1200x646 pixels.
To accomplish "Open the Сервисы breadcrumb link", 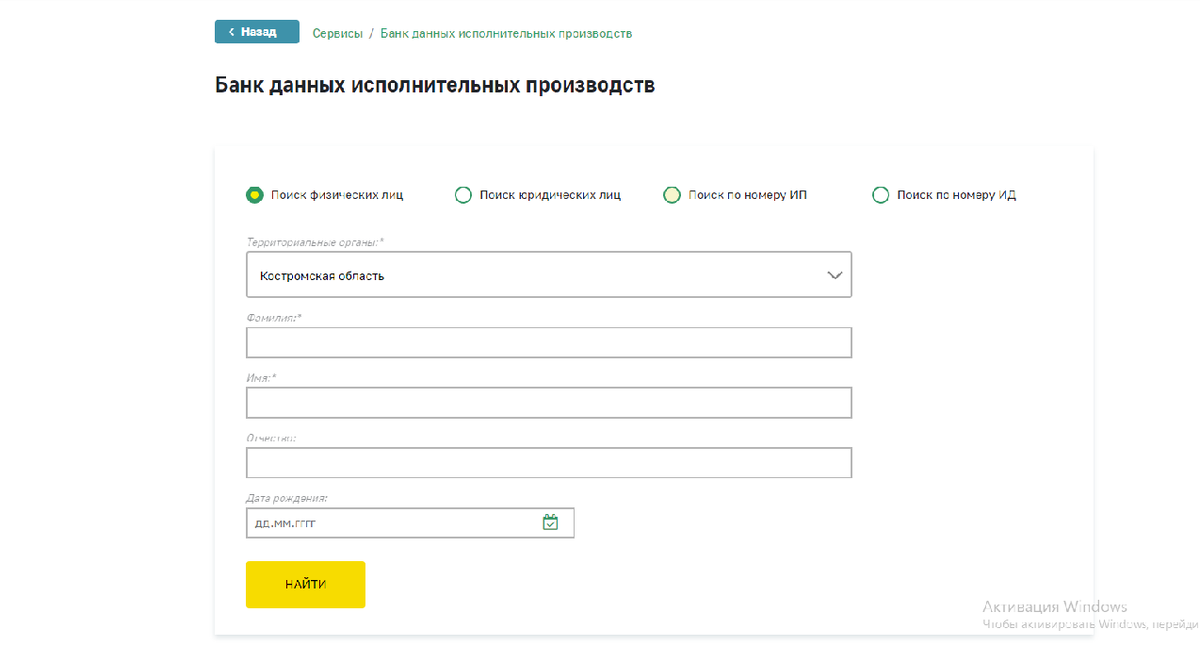I will point(338,33).
